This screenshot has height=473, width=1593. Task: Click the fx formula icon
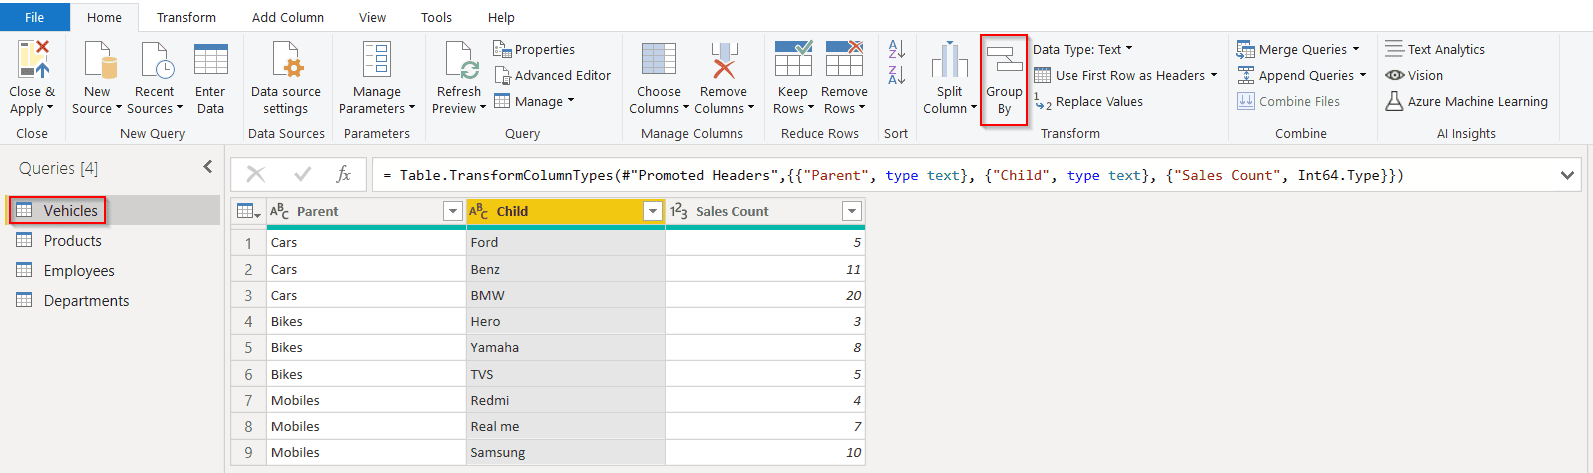[343, 174]
